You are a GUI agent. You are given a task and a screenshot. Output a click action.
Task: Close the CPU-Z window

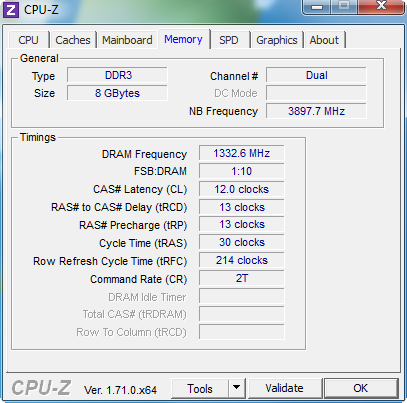point(381,6)
